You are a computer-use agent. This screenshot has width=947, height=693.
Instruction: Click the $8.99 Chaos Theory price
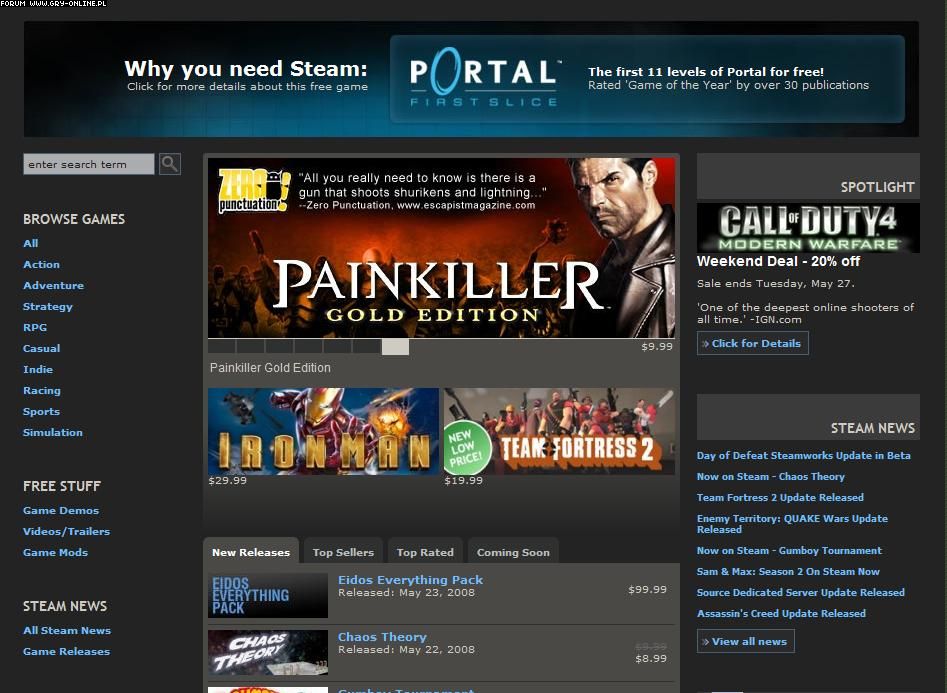tap(651, 659)
